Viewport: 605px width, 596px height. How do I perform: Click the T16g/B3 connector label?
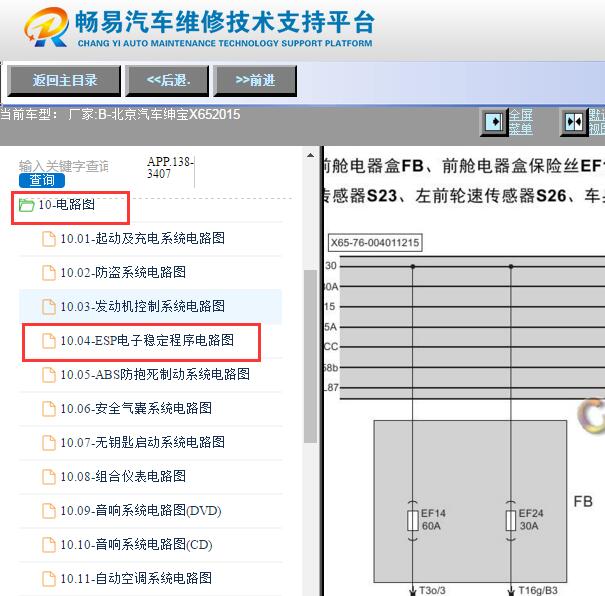538,590
